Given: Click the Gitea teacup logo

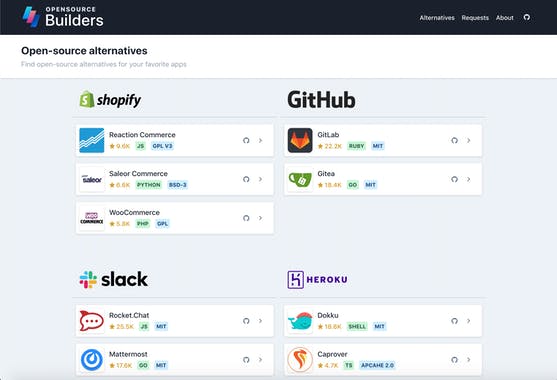Looking at the screenshot, I should (x=300, y=179).
